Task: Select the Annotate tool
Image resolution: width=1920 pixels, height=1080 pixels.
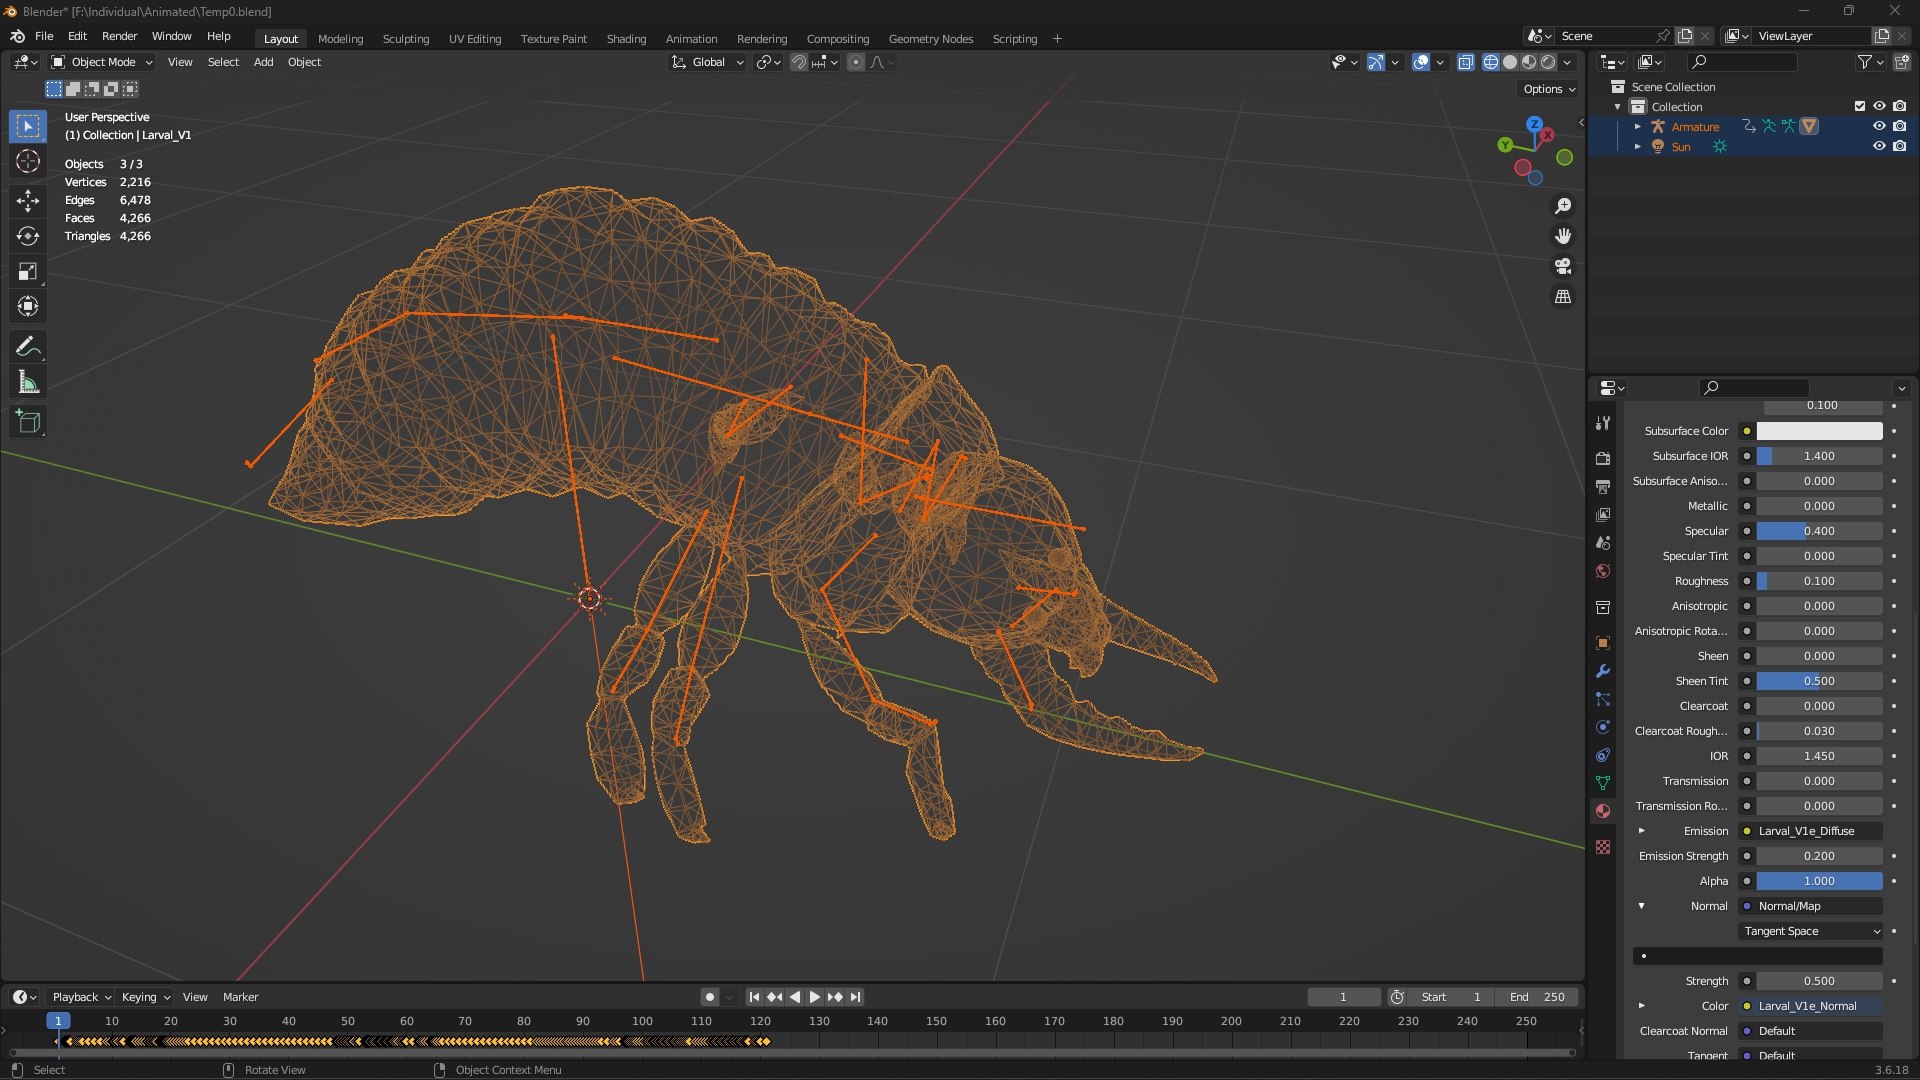Action: pos(28,347)
